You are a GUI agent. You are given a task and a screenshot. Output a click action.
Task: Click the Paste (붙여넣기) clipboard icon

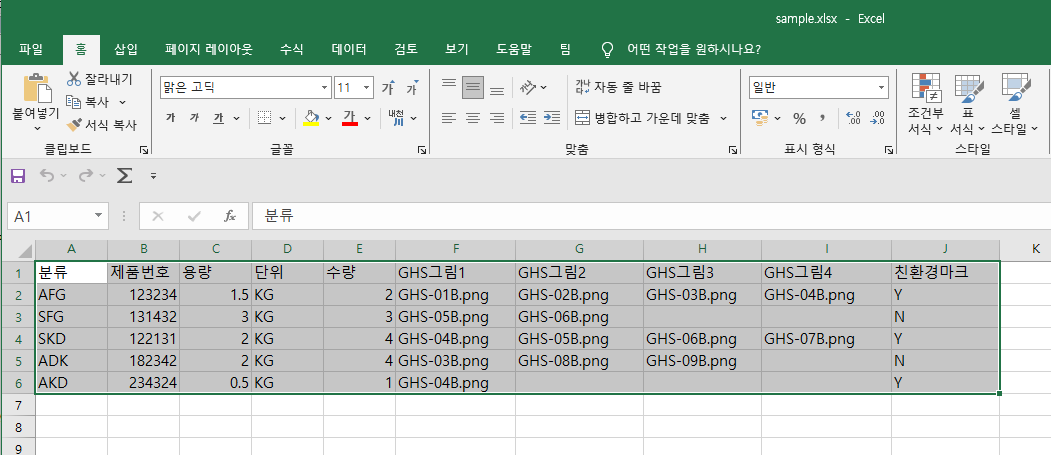[x=37, y=88]
